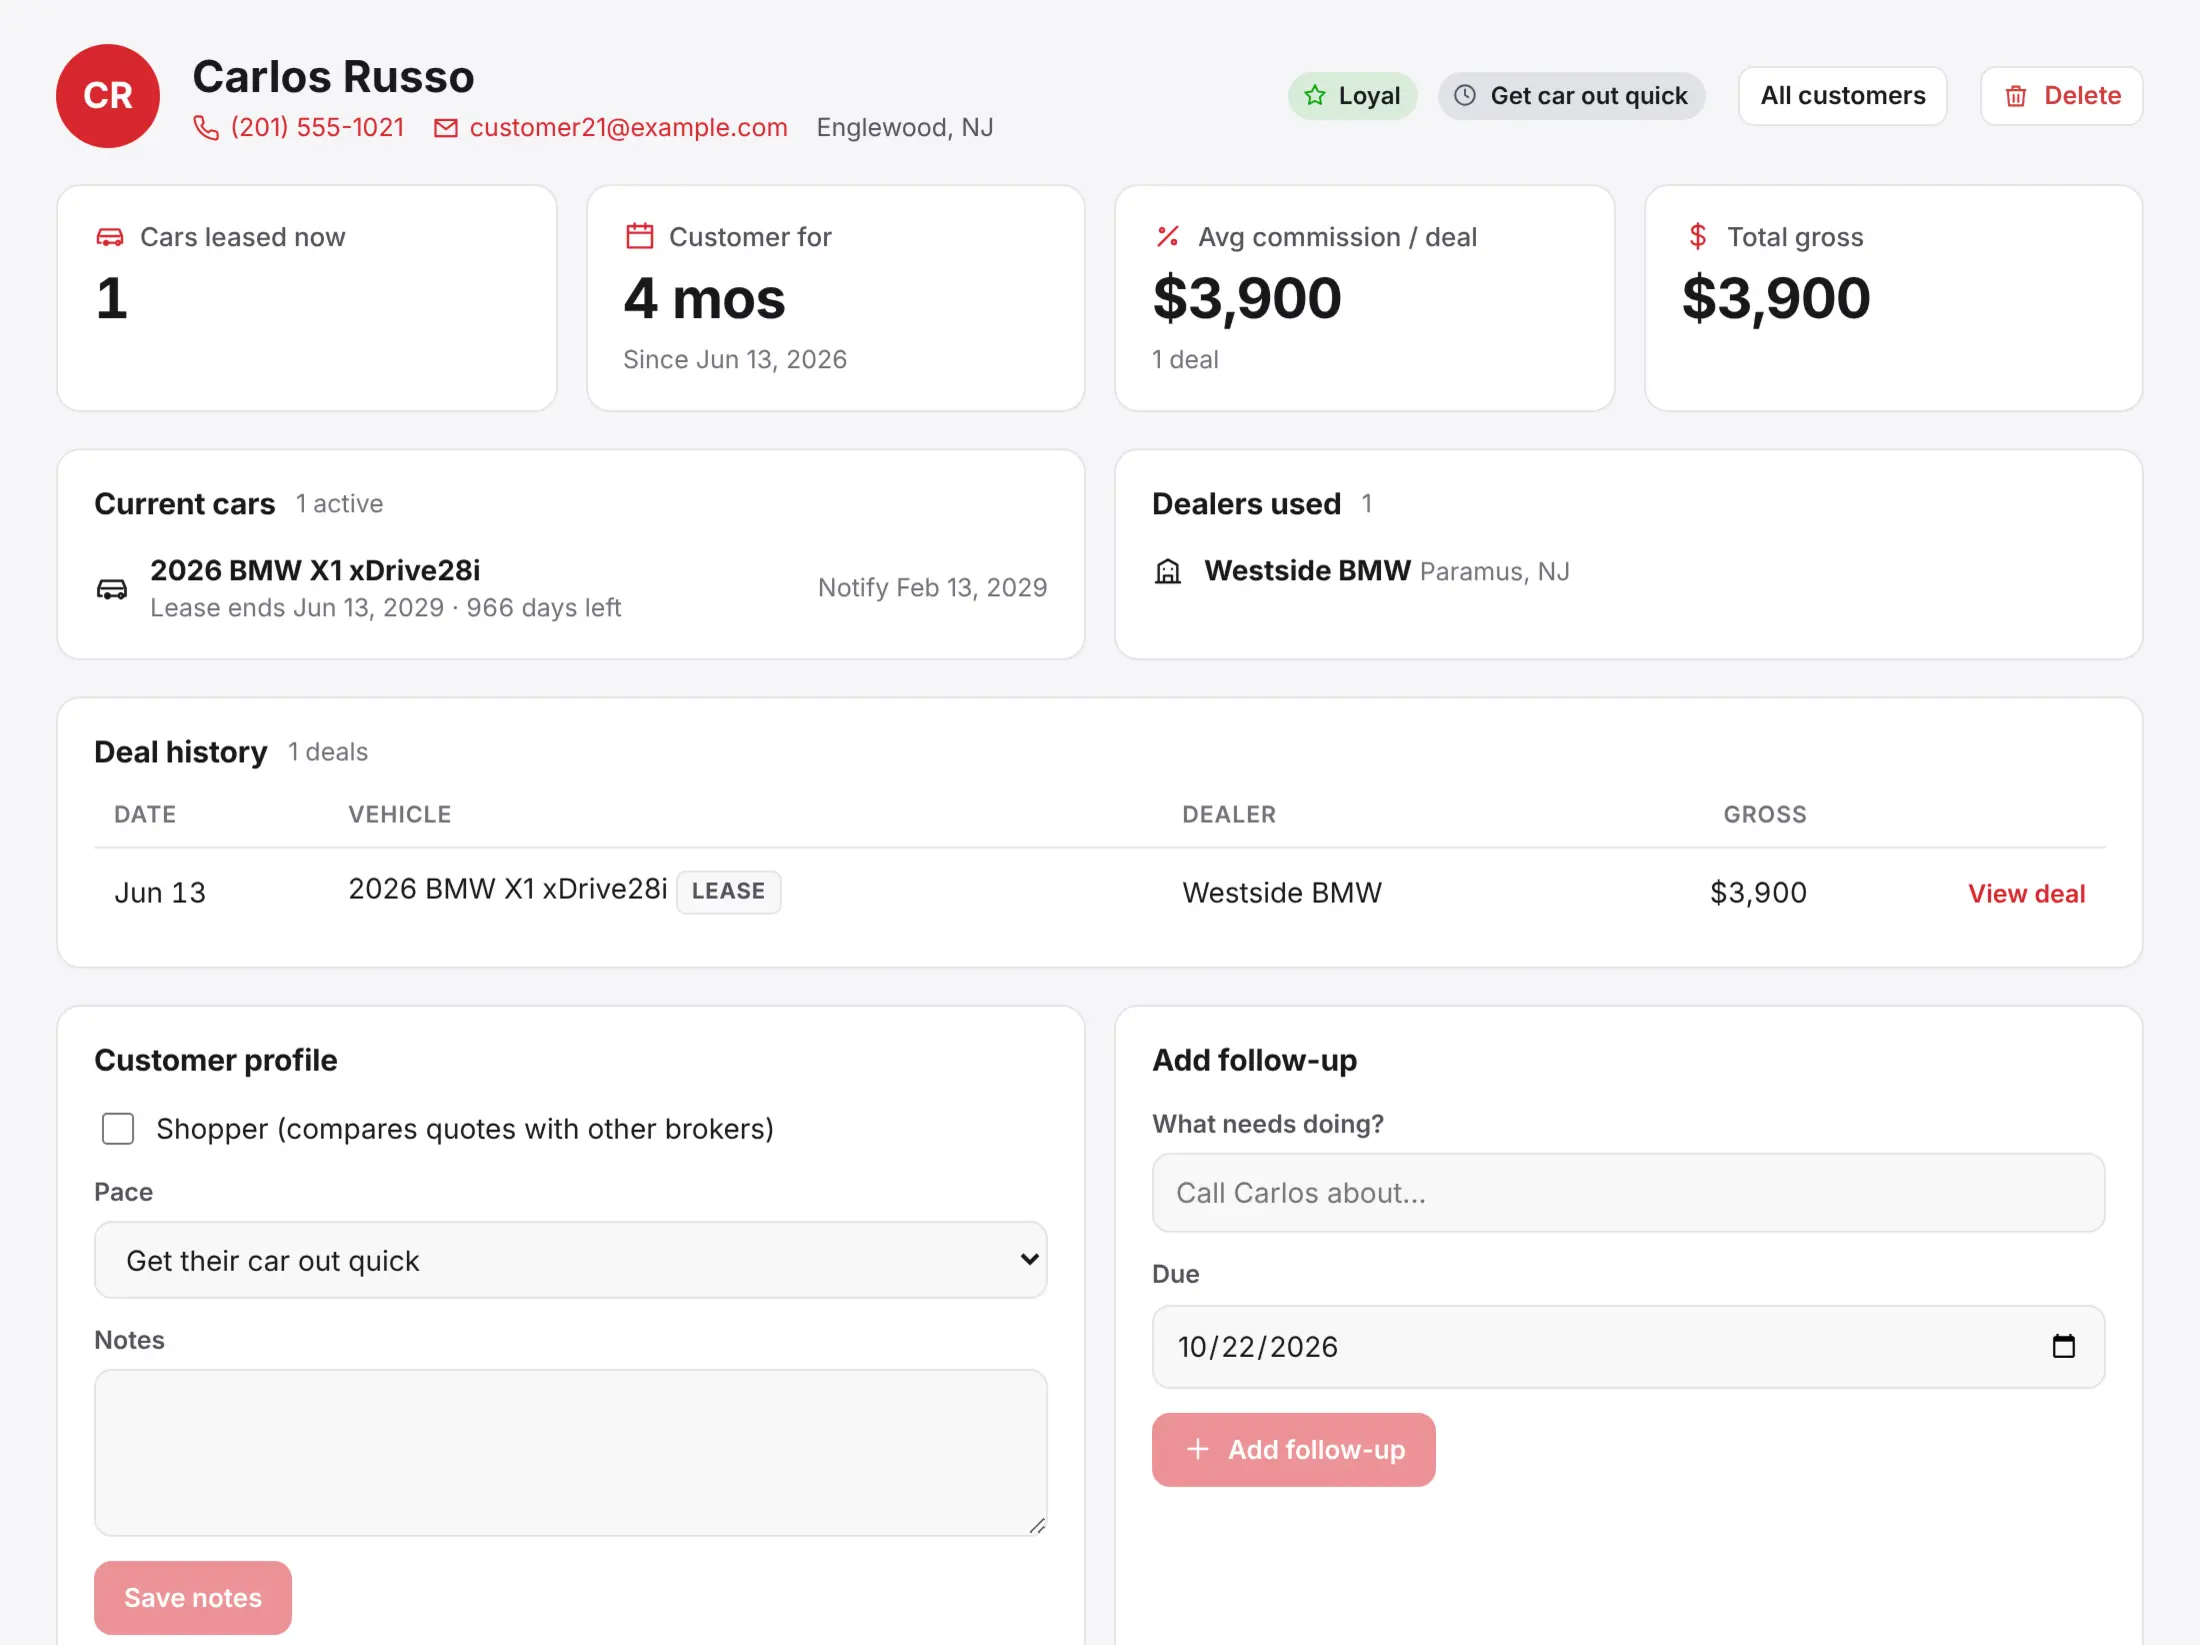Open the Pace dropdown
Screen dimensions: 2200x1645
click(571, 1260)
